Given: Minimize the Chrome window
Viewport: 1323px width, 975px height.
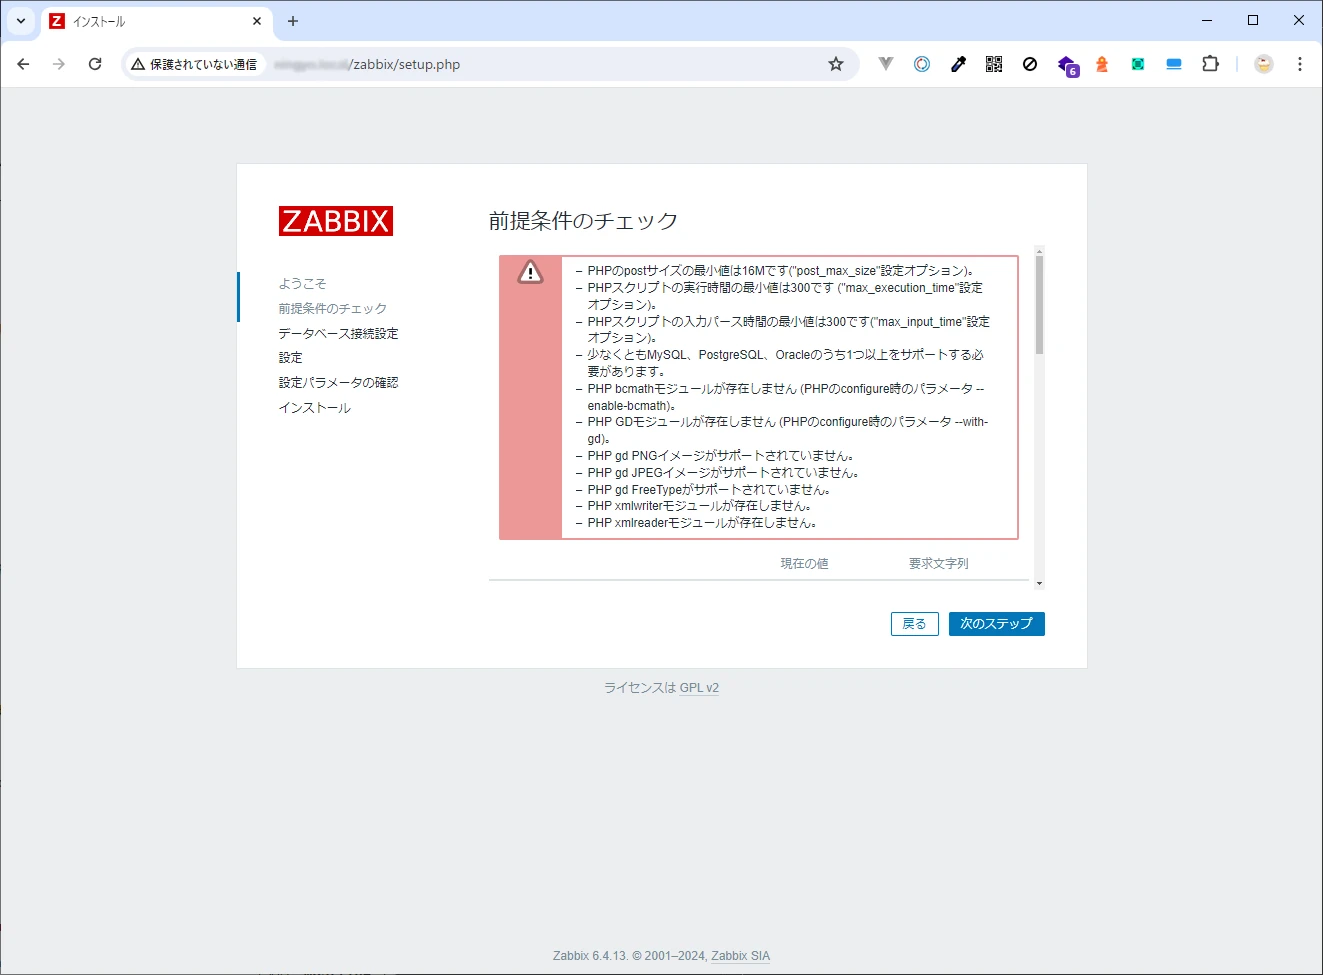Looking at the screenshot, I should click(x=1207, y=20).
